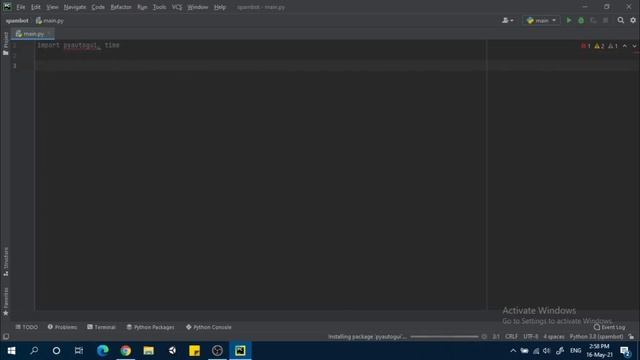Image resolution: width=640 pixels, height=360 pixels.
Task: Open Unity Hub icon on taskbar
Action: pyautogui.click(x=172, y=351)
